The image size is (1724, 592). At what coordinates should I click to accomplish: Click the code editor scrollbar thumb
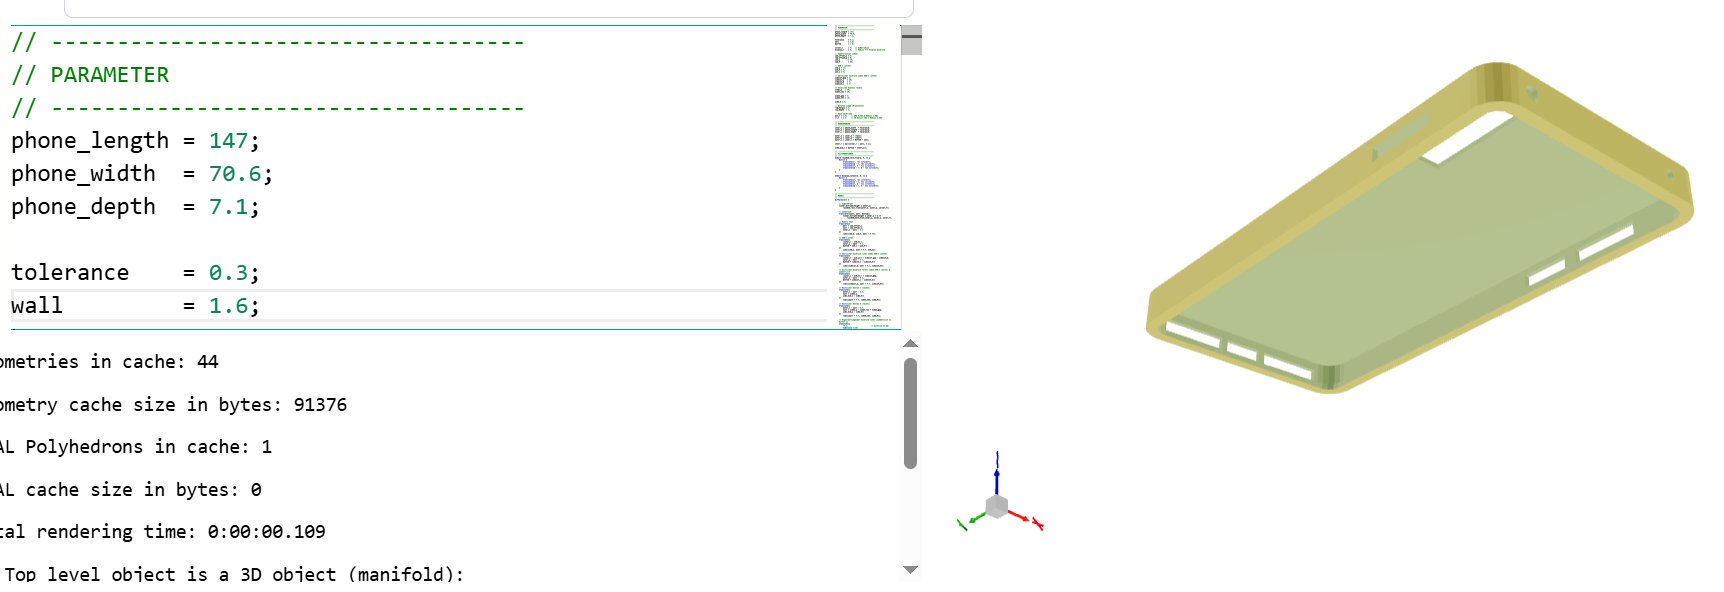911,42
